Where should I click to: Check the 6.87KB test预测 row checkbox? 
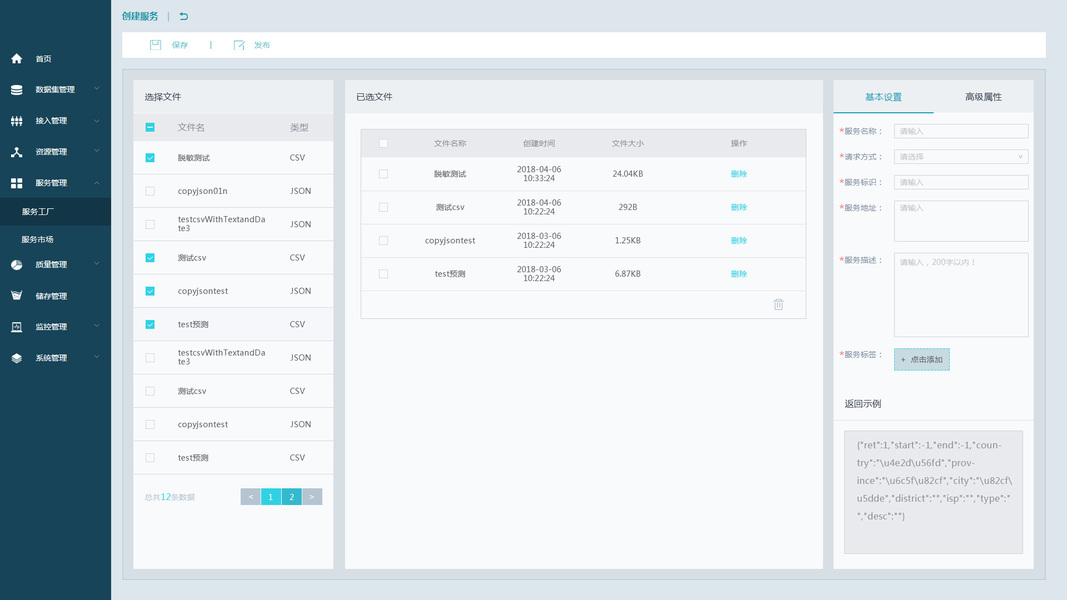383,274
